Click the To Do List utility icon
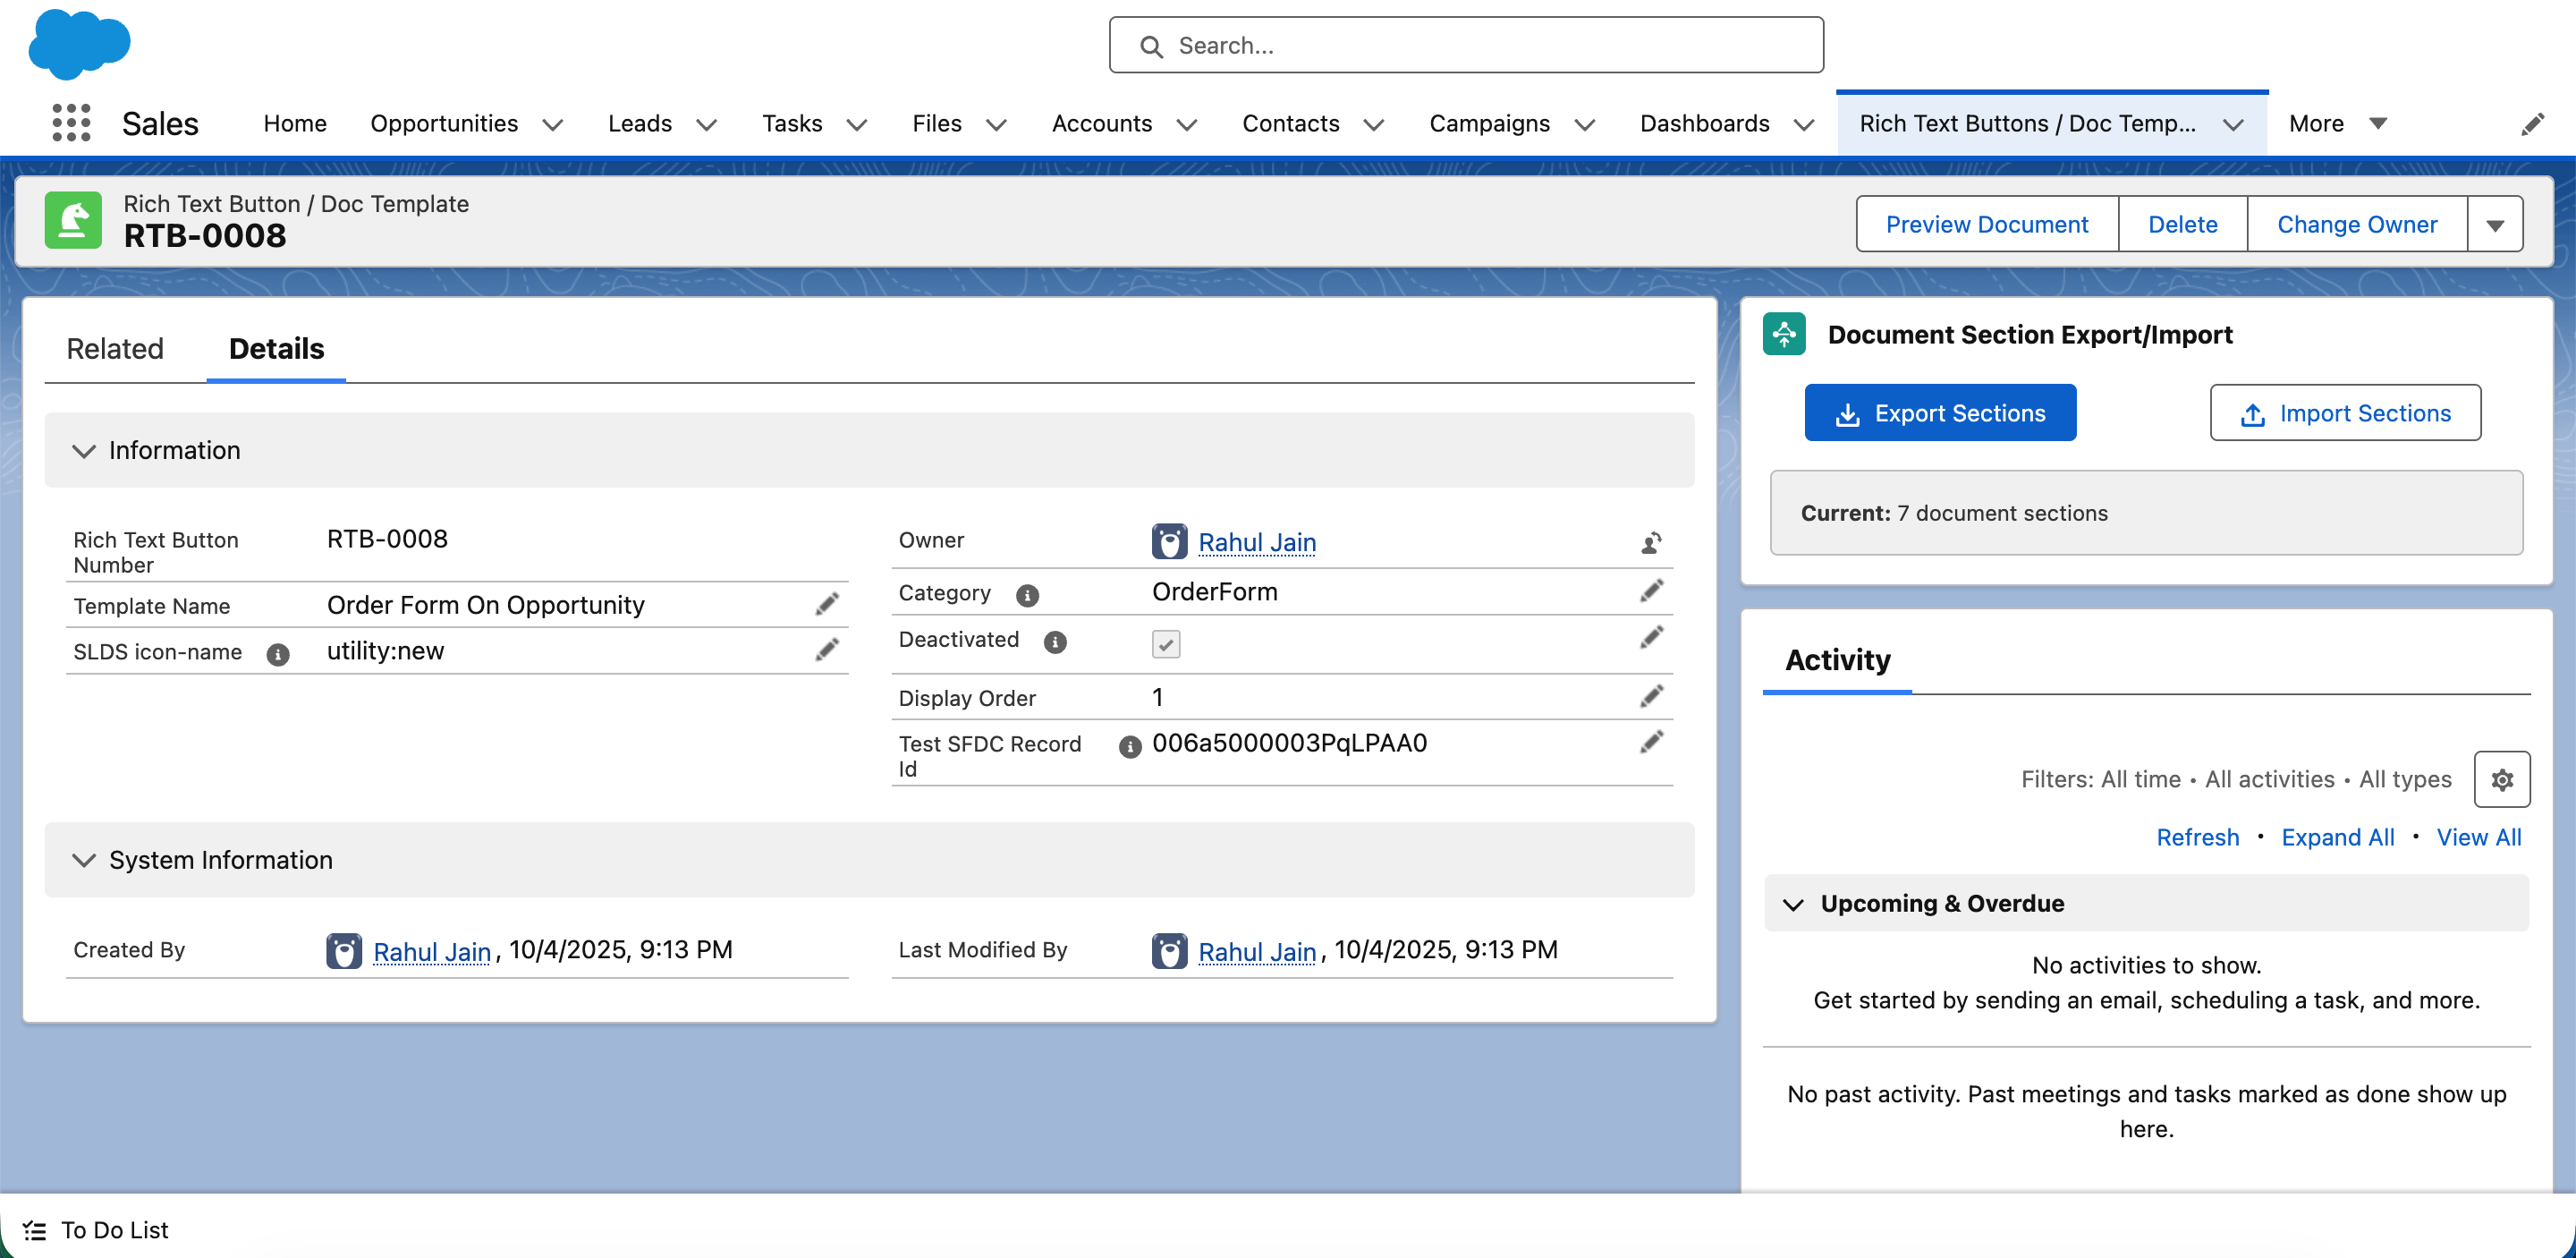 click(35, 1230)
